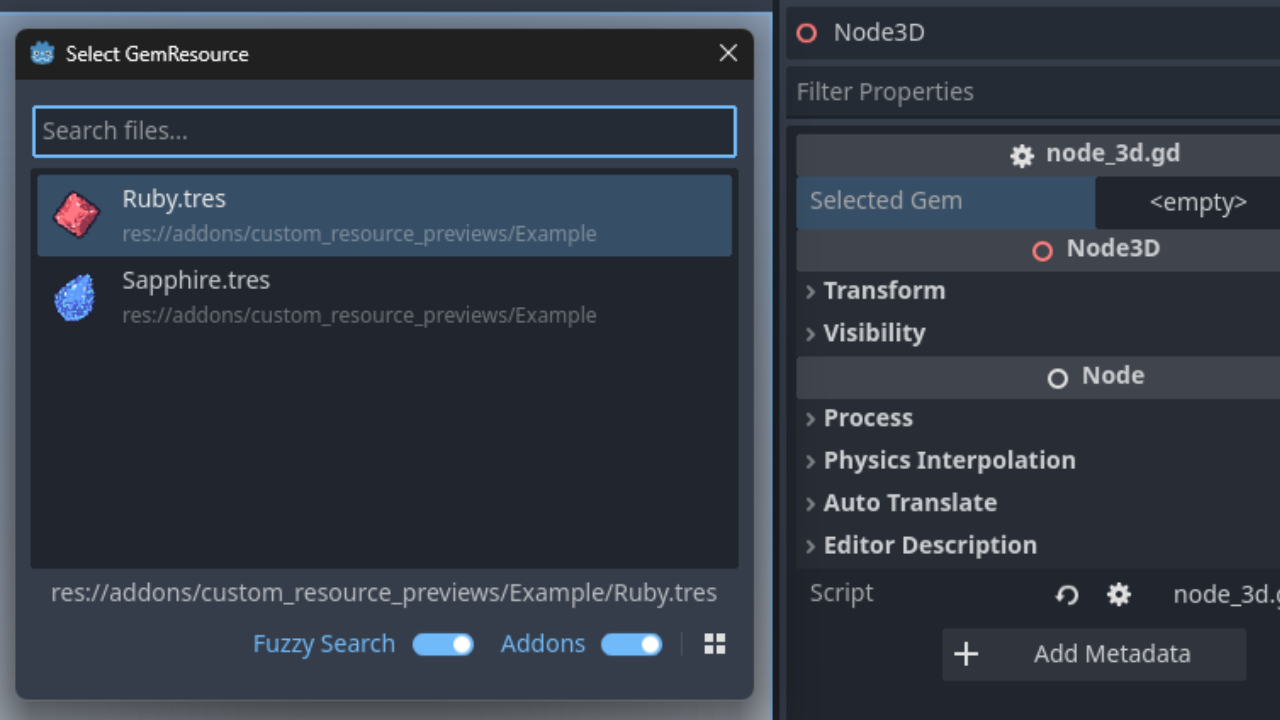
Task: Click the plus icon on Add Metadata
Action: (966, 654)
